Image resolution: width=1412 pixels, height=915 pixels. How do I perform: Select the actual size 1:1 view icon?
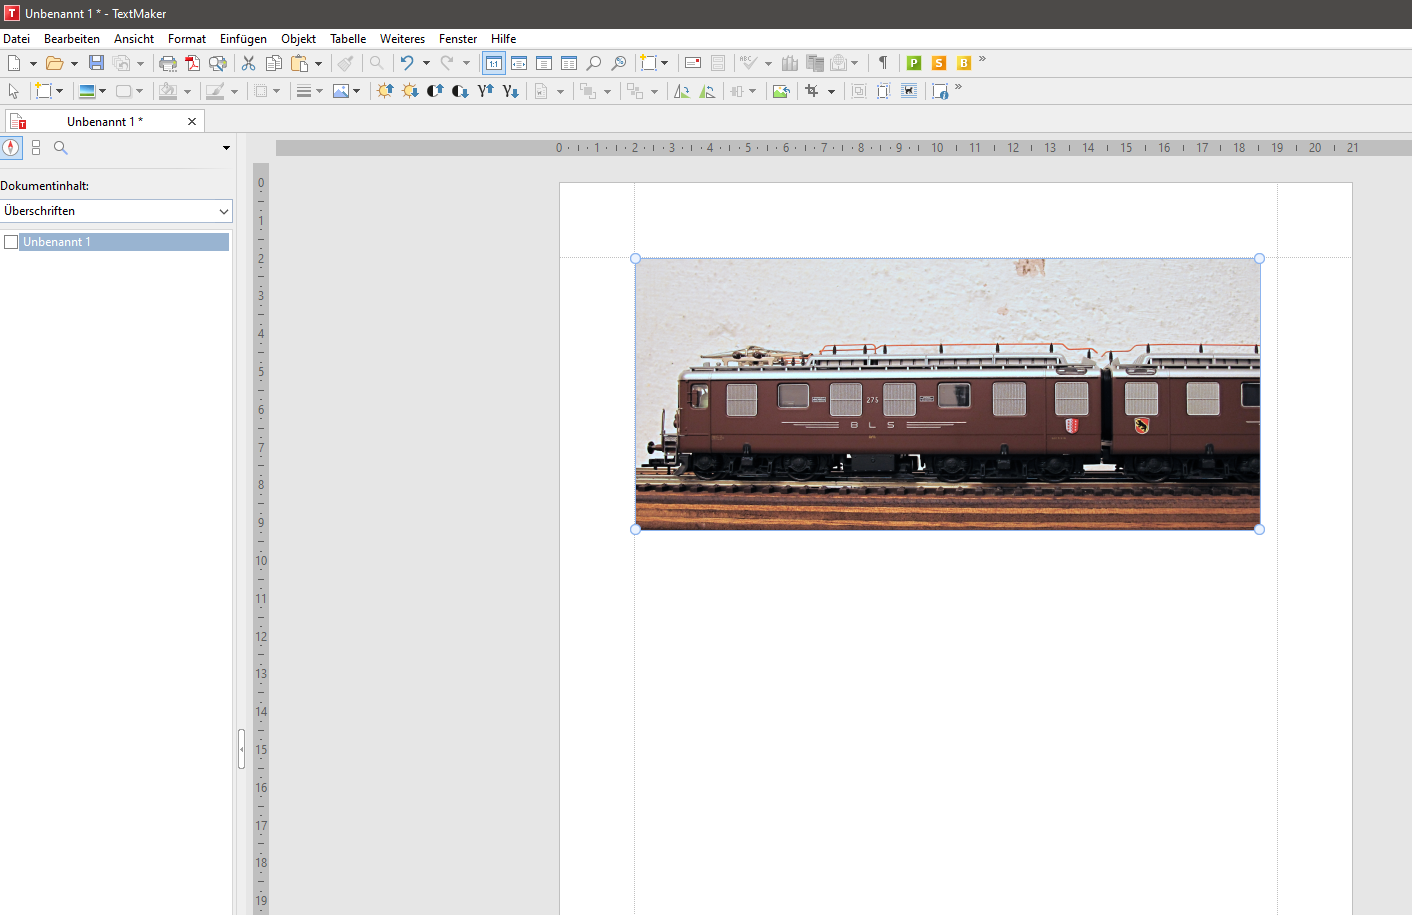pos(494,63)
